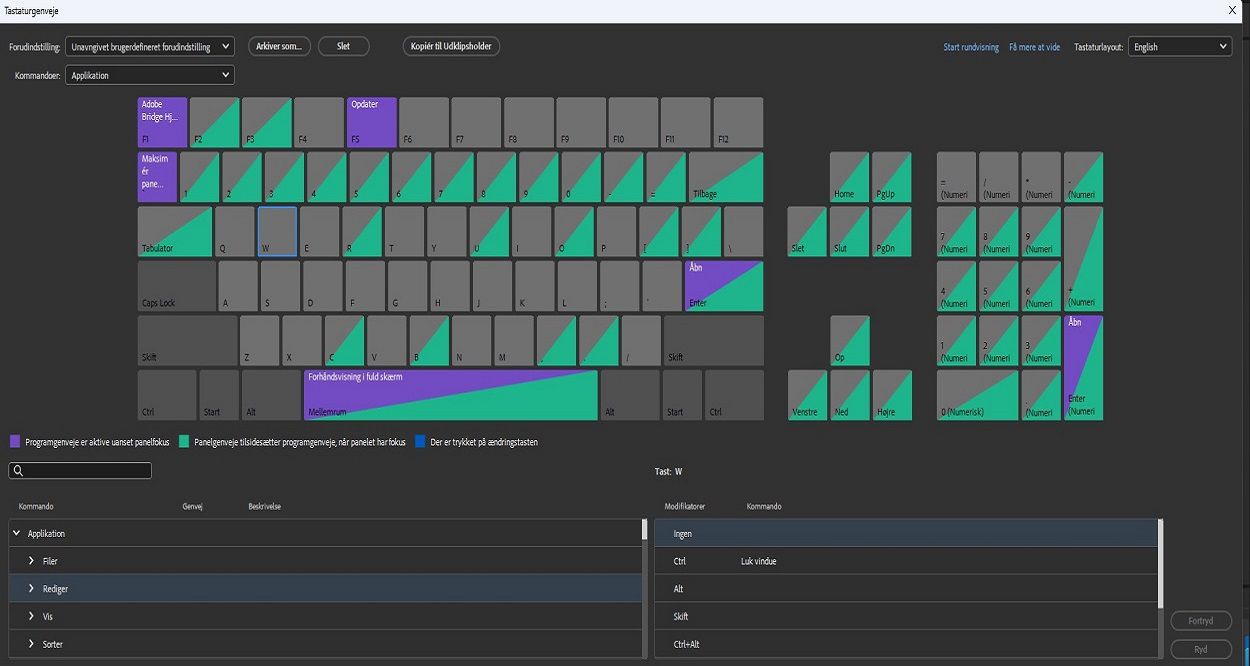1250x666 pixels.
Task: Click the F1 Adobe Bridge help key
Action: 162,122
